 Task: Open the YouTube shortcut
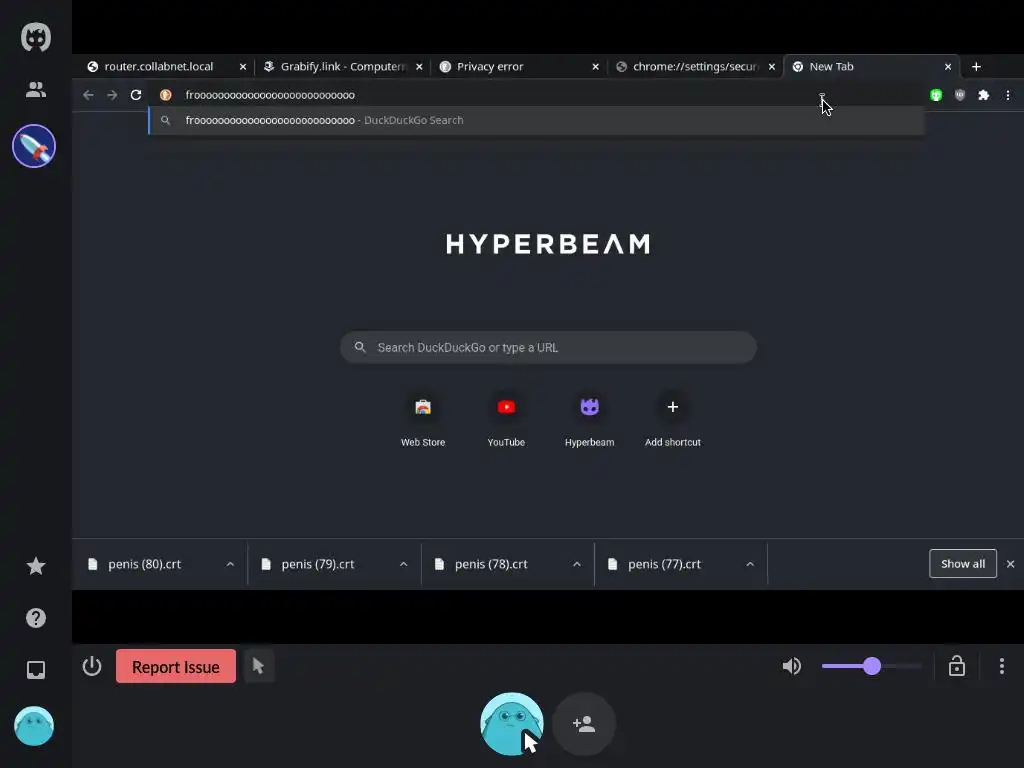click(506, 419)
